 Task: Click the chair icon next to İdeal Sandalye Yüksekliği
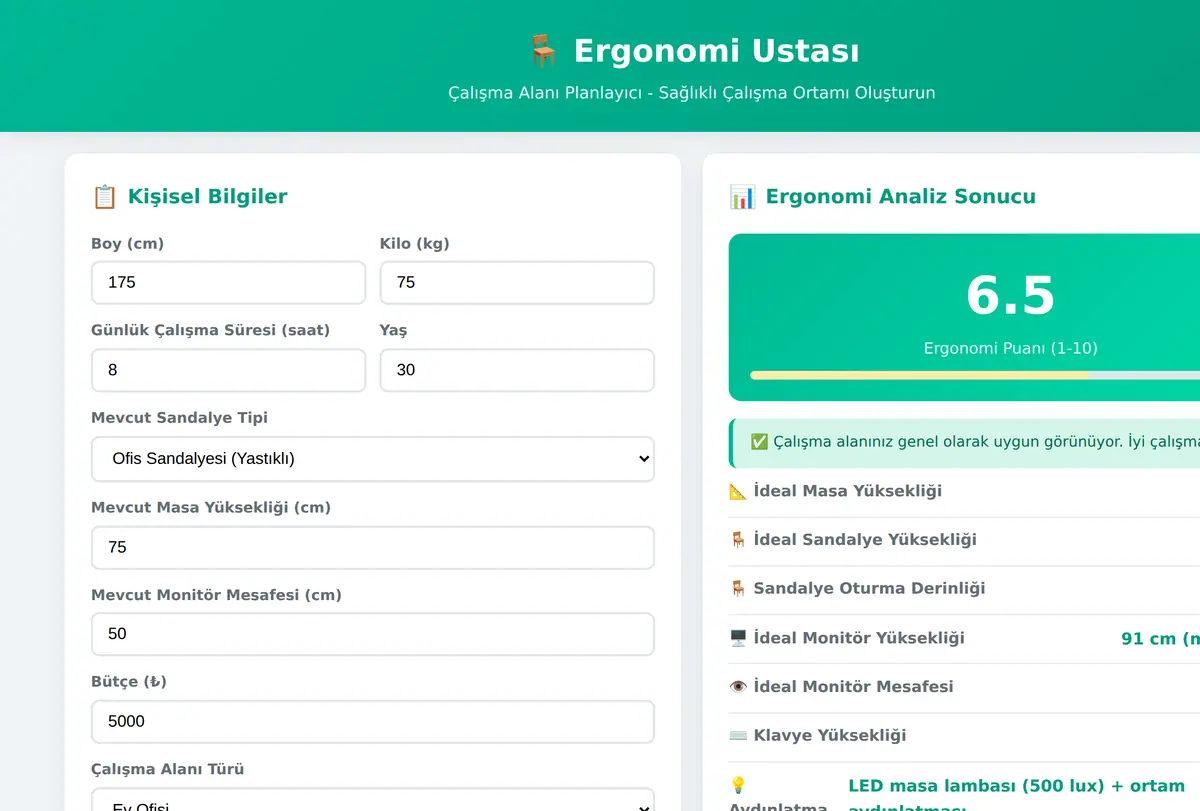click(x=738, y=540)
